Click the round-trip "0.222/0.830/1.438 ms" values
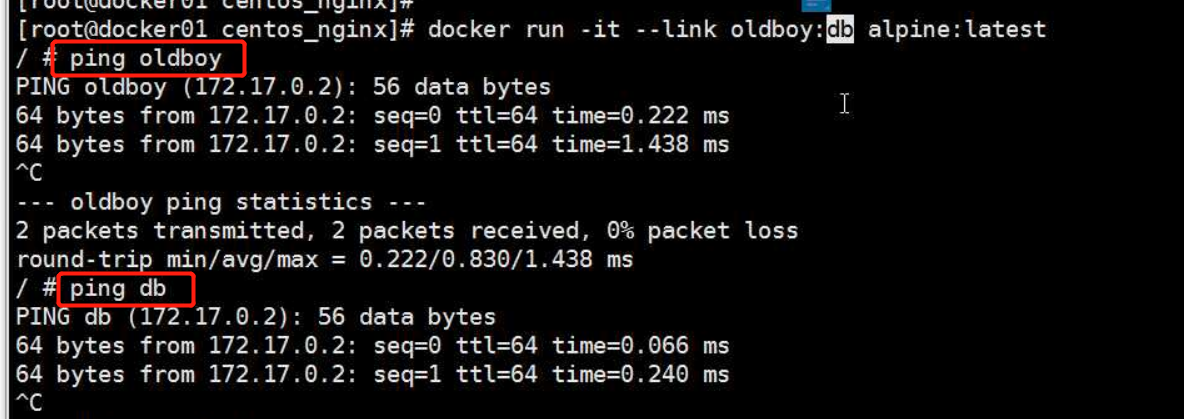 [x=496, y=260]
